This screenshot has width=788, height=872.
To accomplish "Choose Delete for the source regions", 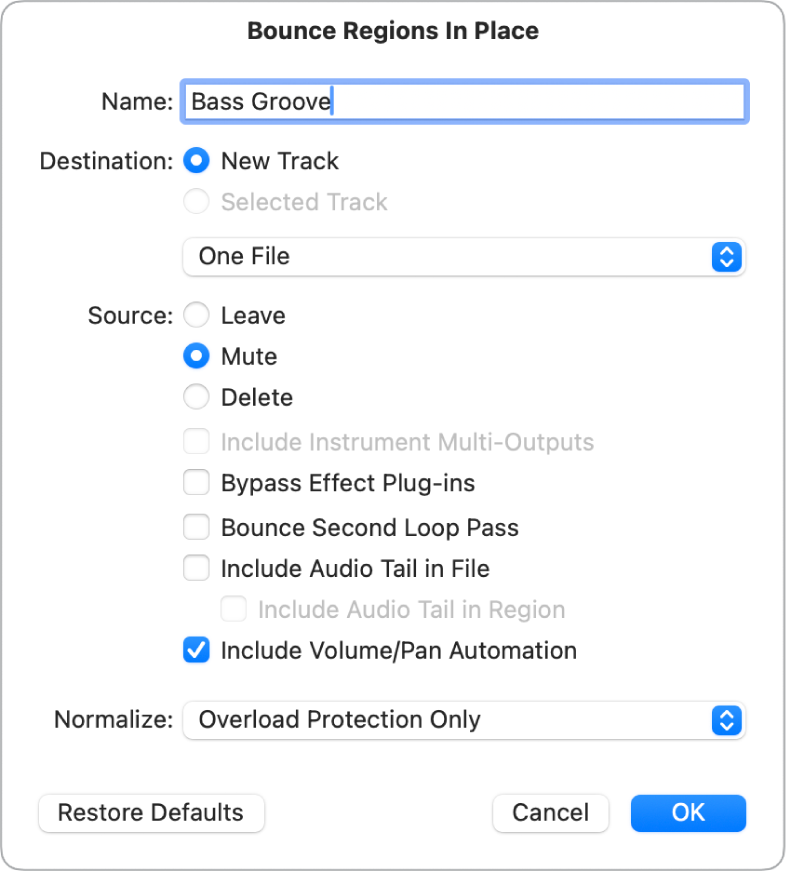I will point(196,397).
